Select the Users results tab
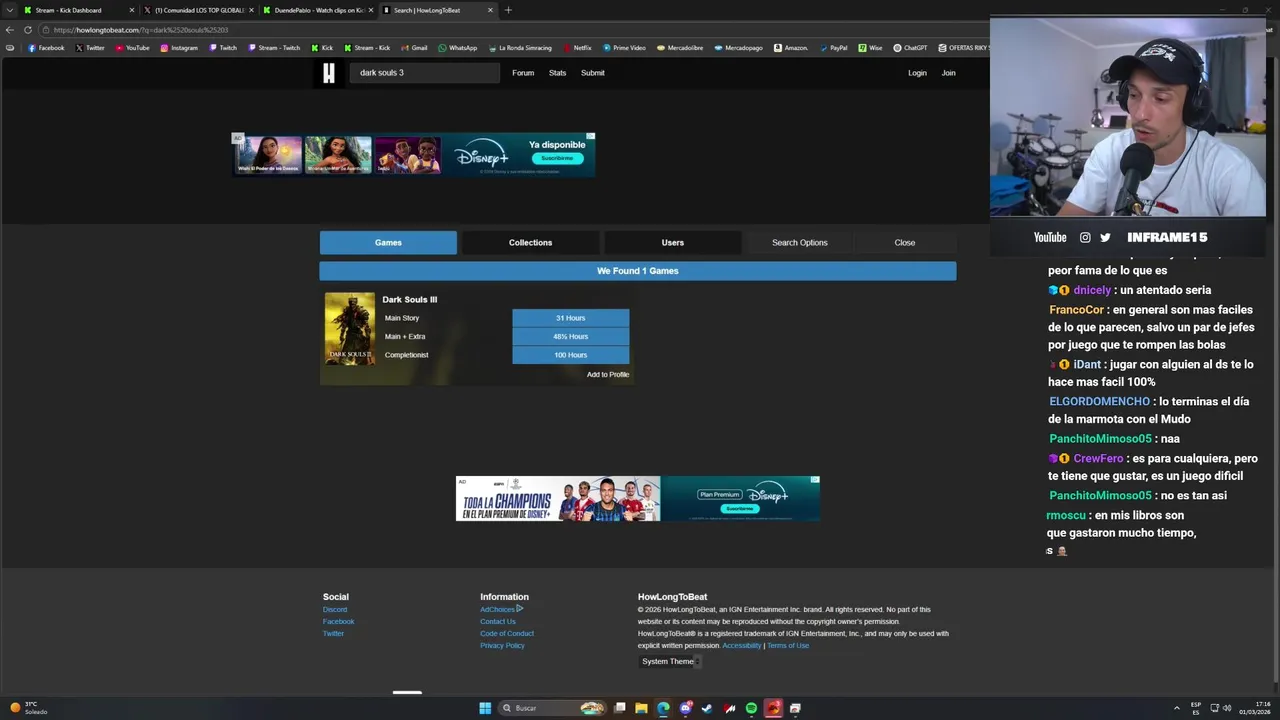The width and height of the screenshot is (1280, 720). (x=672, y=242)
